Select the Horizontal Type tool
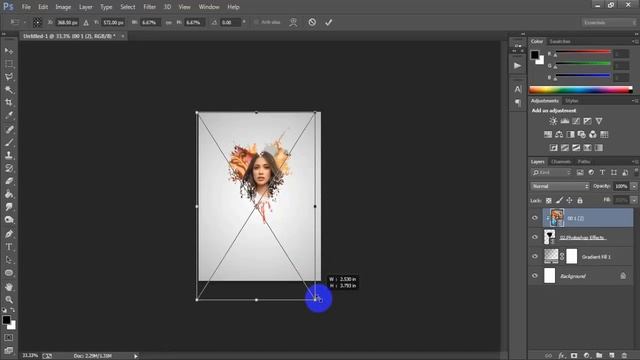This screenshot has height=360, width=640. (x=9, y=247)
